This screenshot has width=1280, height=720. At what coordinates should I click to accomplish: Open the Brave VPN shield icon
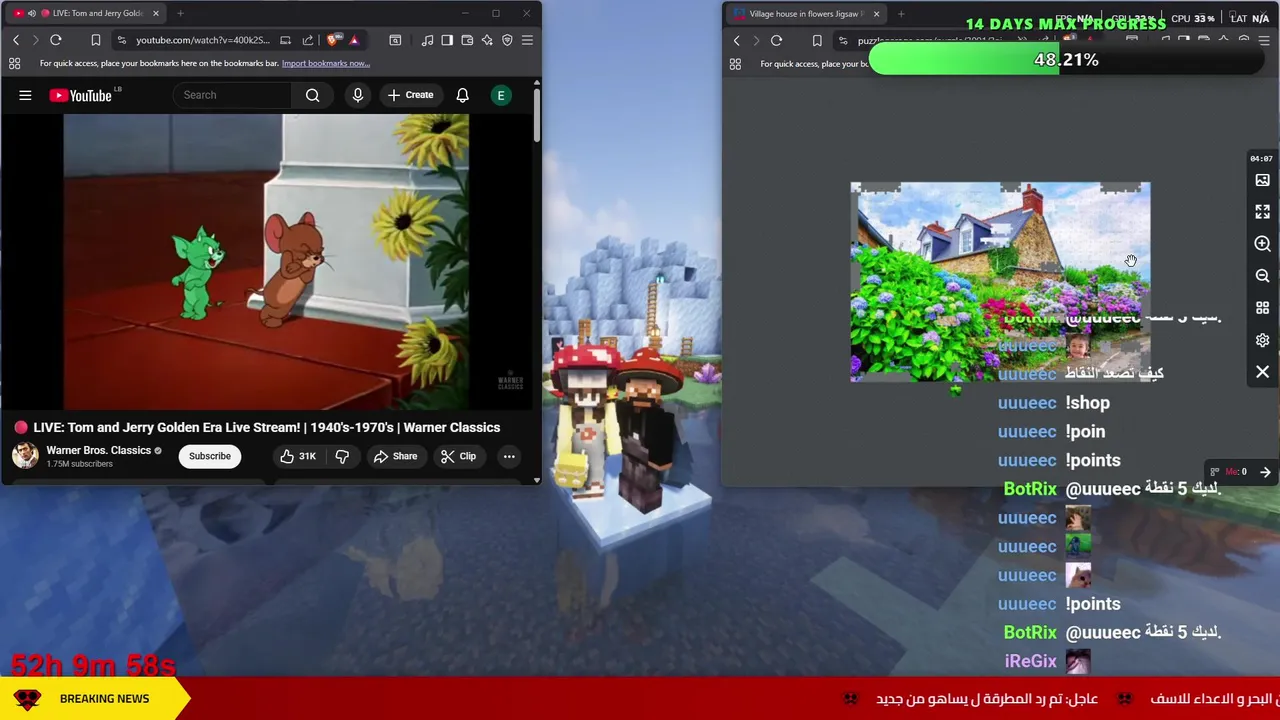coord(507,40)
